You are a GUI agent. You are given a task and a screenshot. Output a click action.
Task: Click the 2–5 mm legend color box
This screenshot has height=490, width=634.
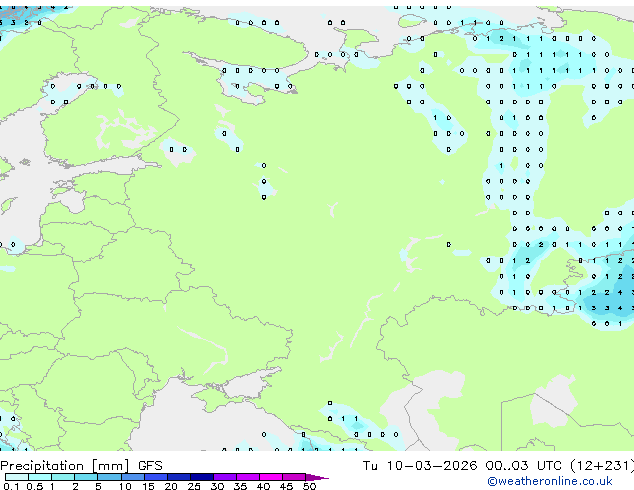tap(86, 477)
